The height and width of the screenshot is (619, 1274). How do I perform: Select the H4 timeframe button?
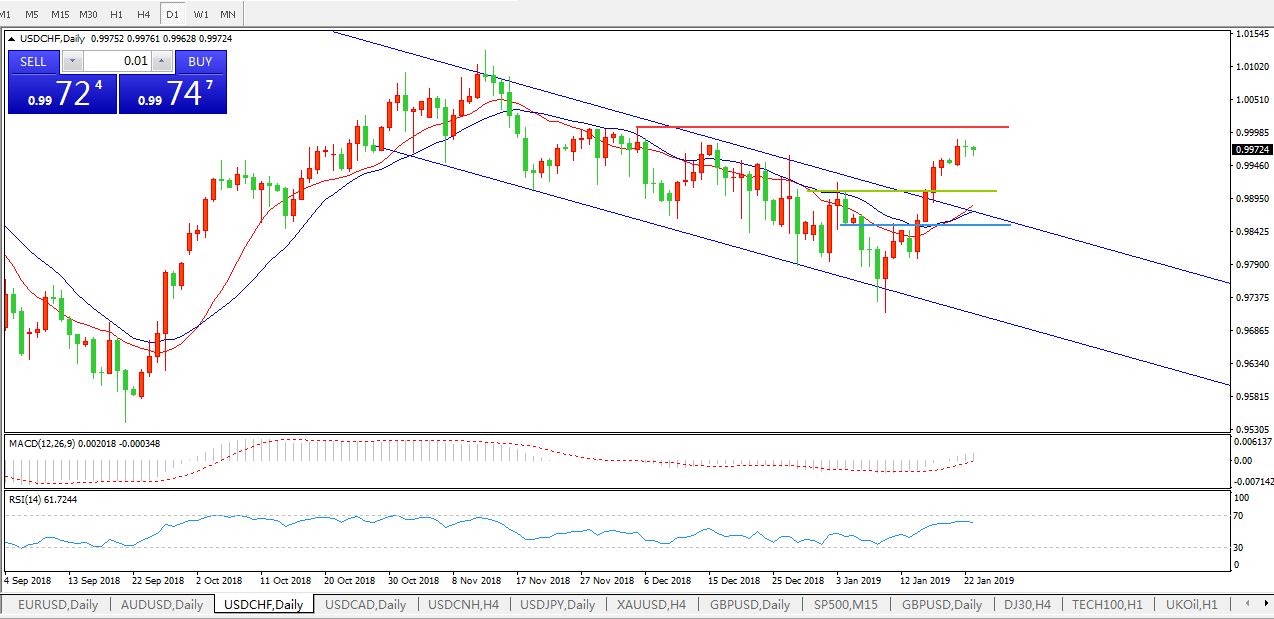click(x=144, y=14)
